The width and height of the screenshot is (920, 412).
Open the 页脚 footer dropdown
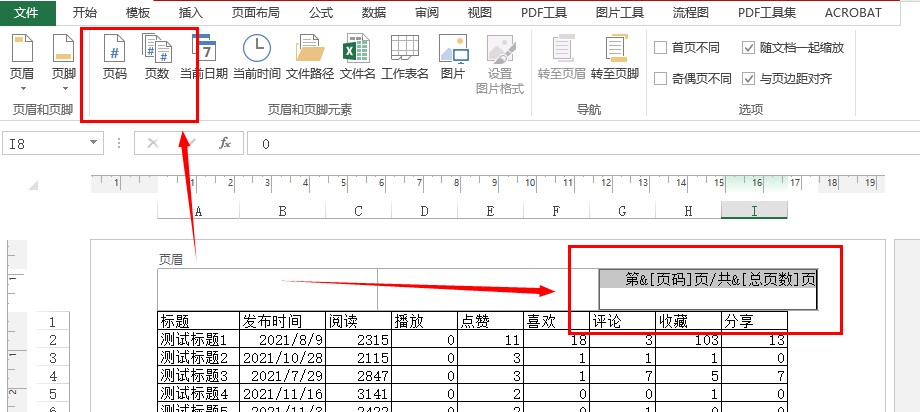pos(64,63)
